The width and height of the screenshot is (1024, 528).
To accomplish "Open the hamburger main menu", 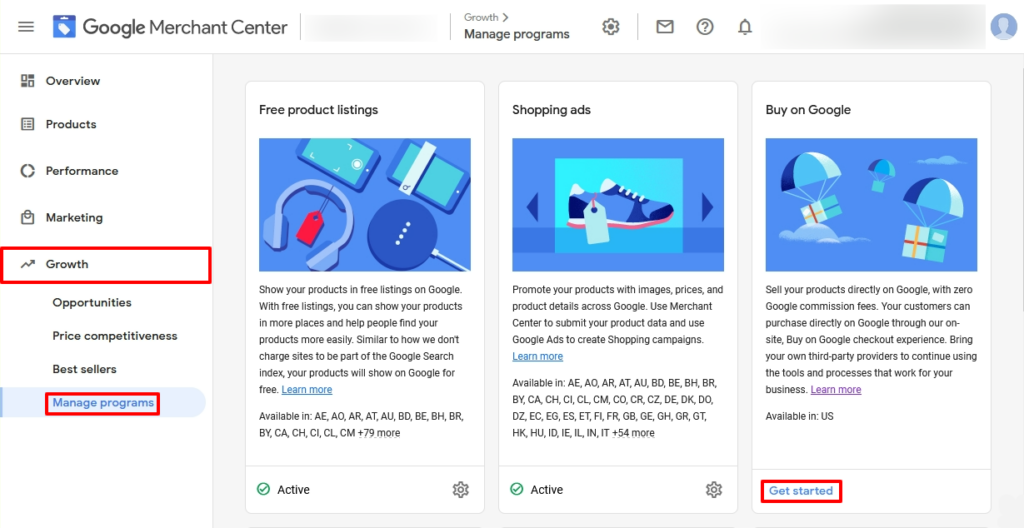I will pos(26,27).
